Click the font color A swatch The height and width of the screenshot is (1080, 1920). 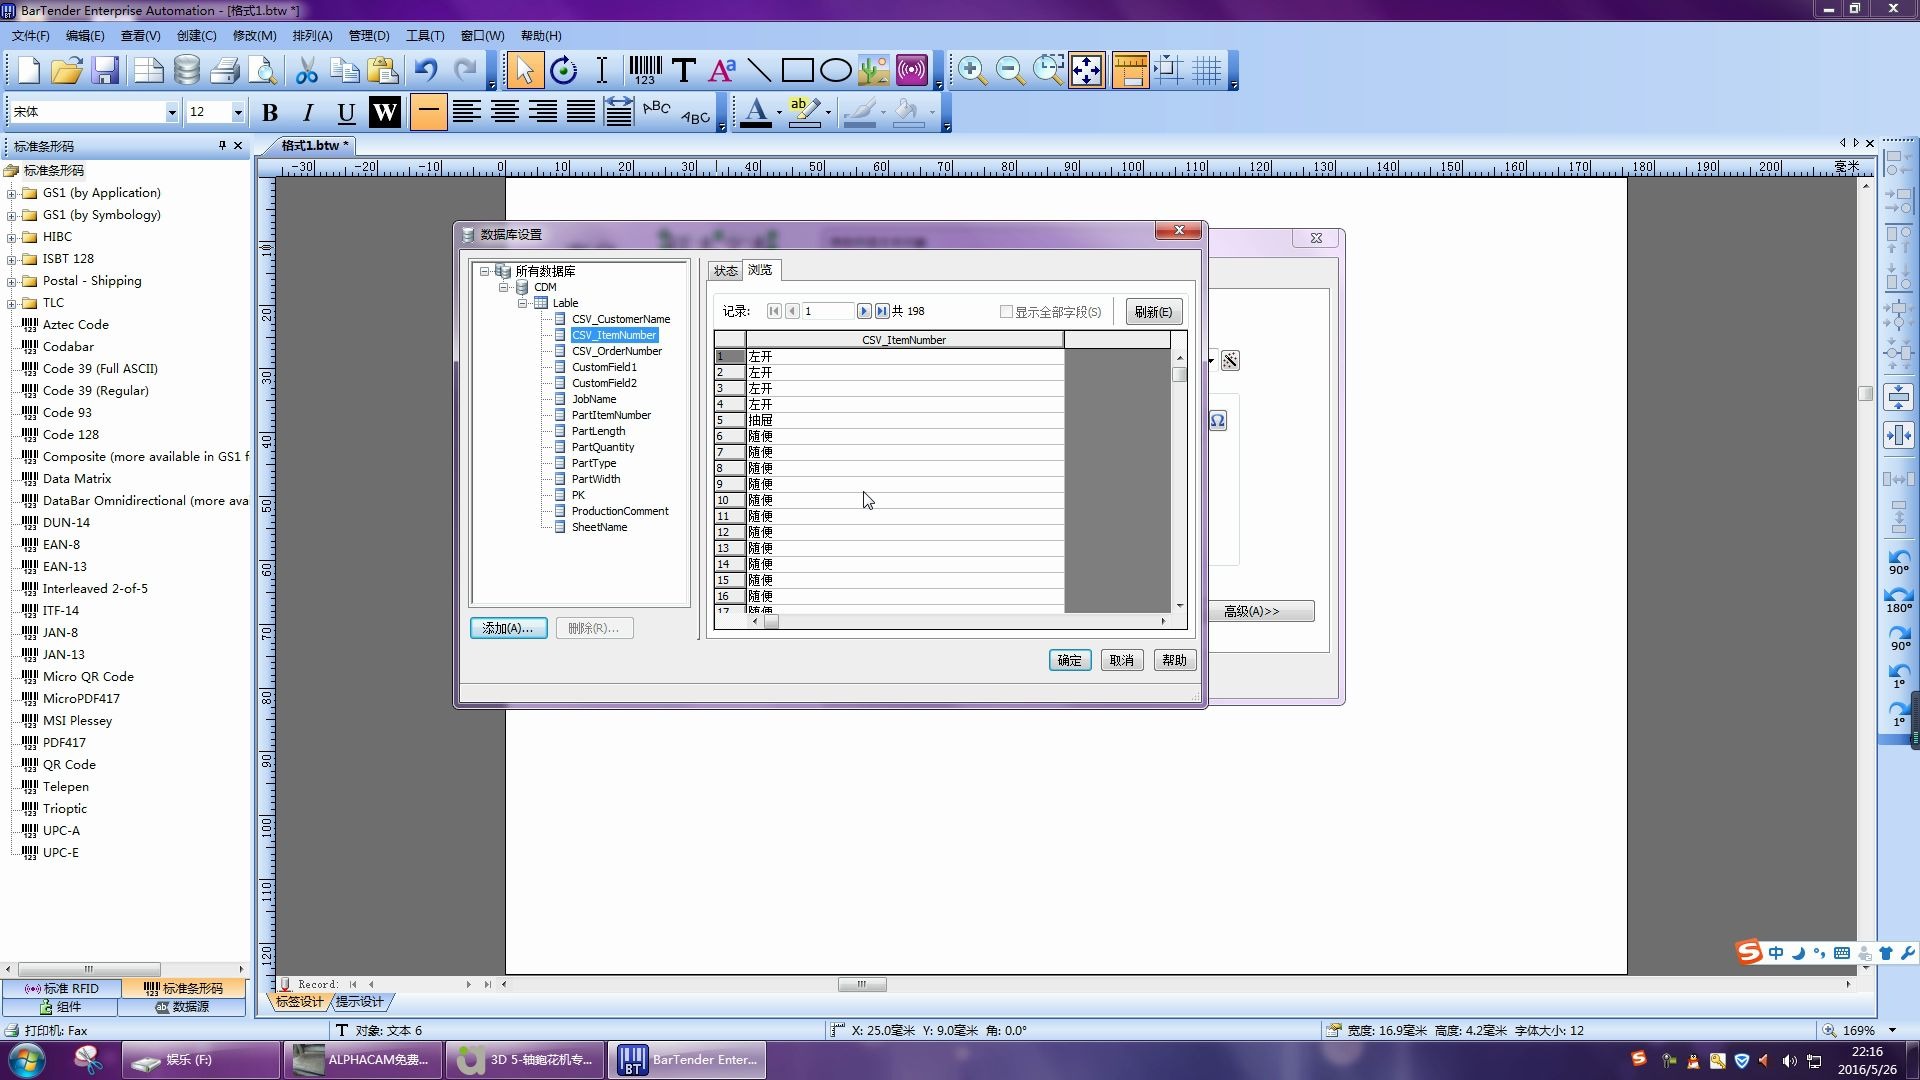(755, 111)
